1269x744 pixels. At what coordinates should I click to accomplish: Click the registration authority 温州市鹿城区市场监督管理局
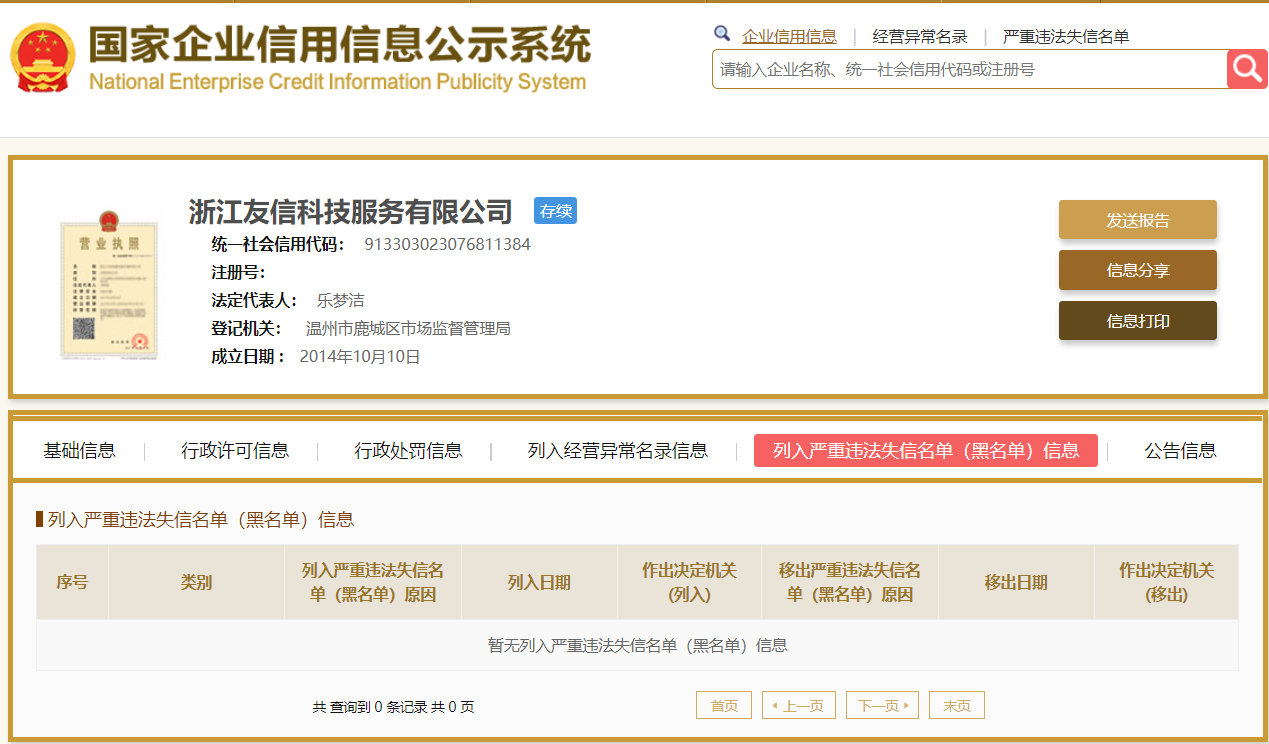tap(408, 328)
